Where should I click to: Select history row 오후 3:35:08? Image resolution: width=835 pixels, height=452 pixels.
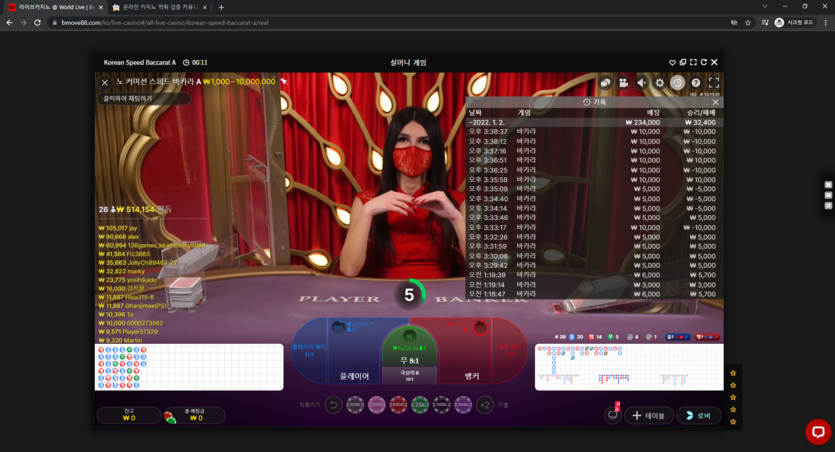click(x=592, y=189)
